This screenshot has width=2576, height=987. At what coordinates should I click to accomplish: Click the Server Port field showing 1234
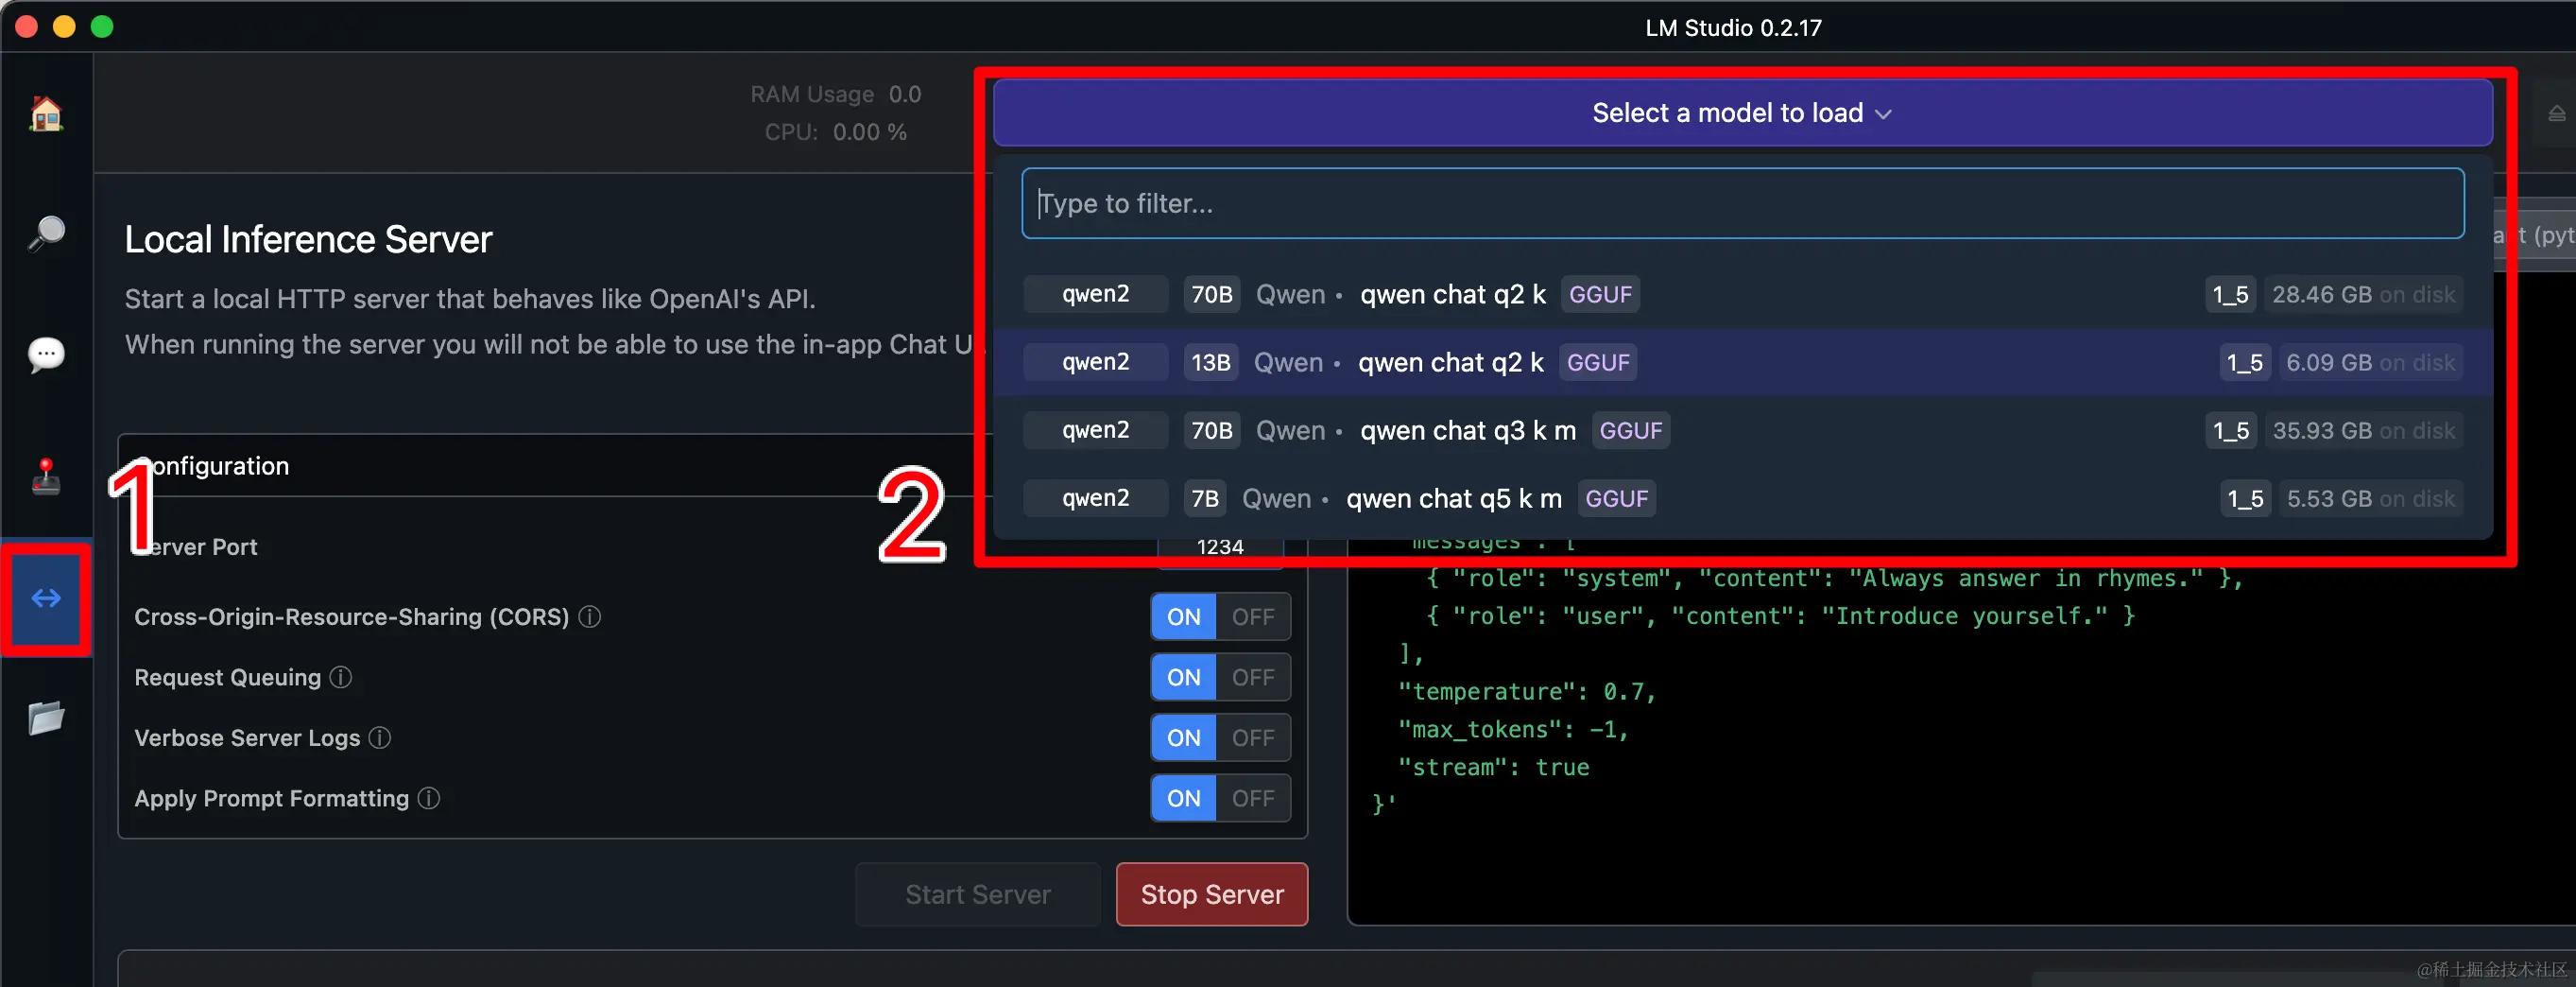click(x=1220, y=547)
